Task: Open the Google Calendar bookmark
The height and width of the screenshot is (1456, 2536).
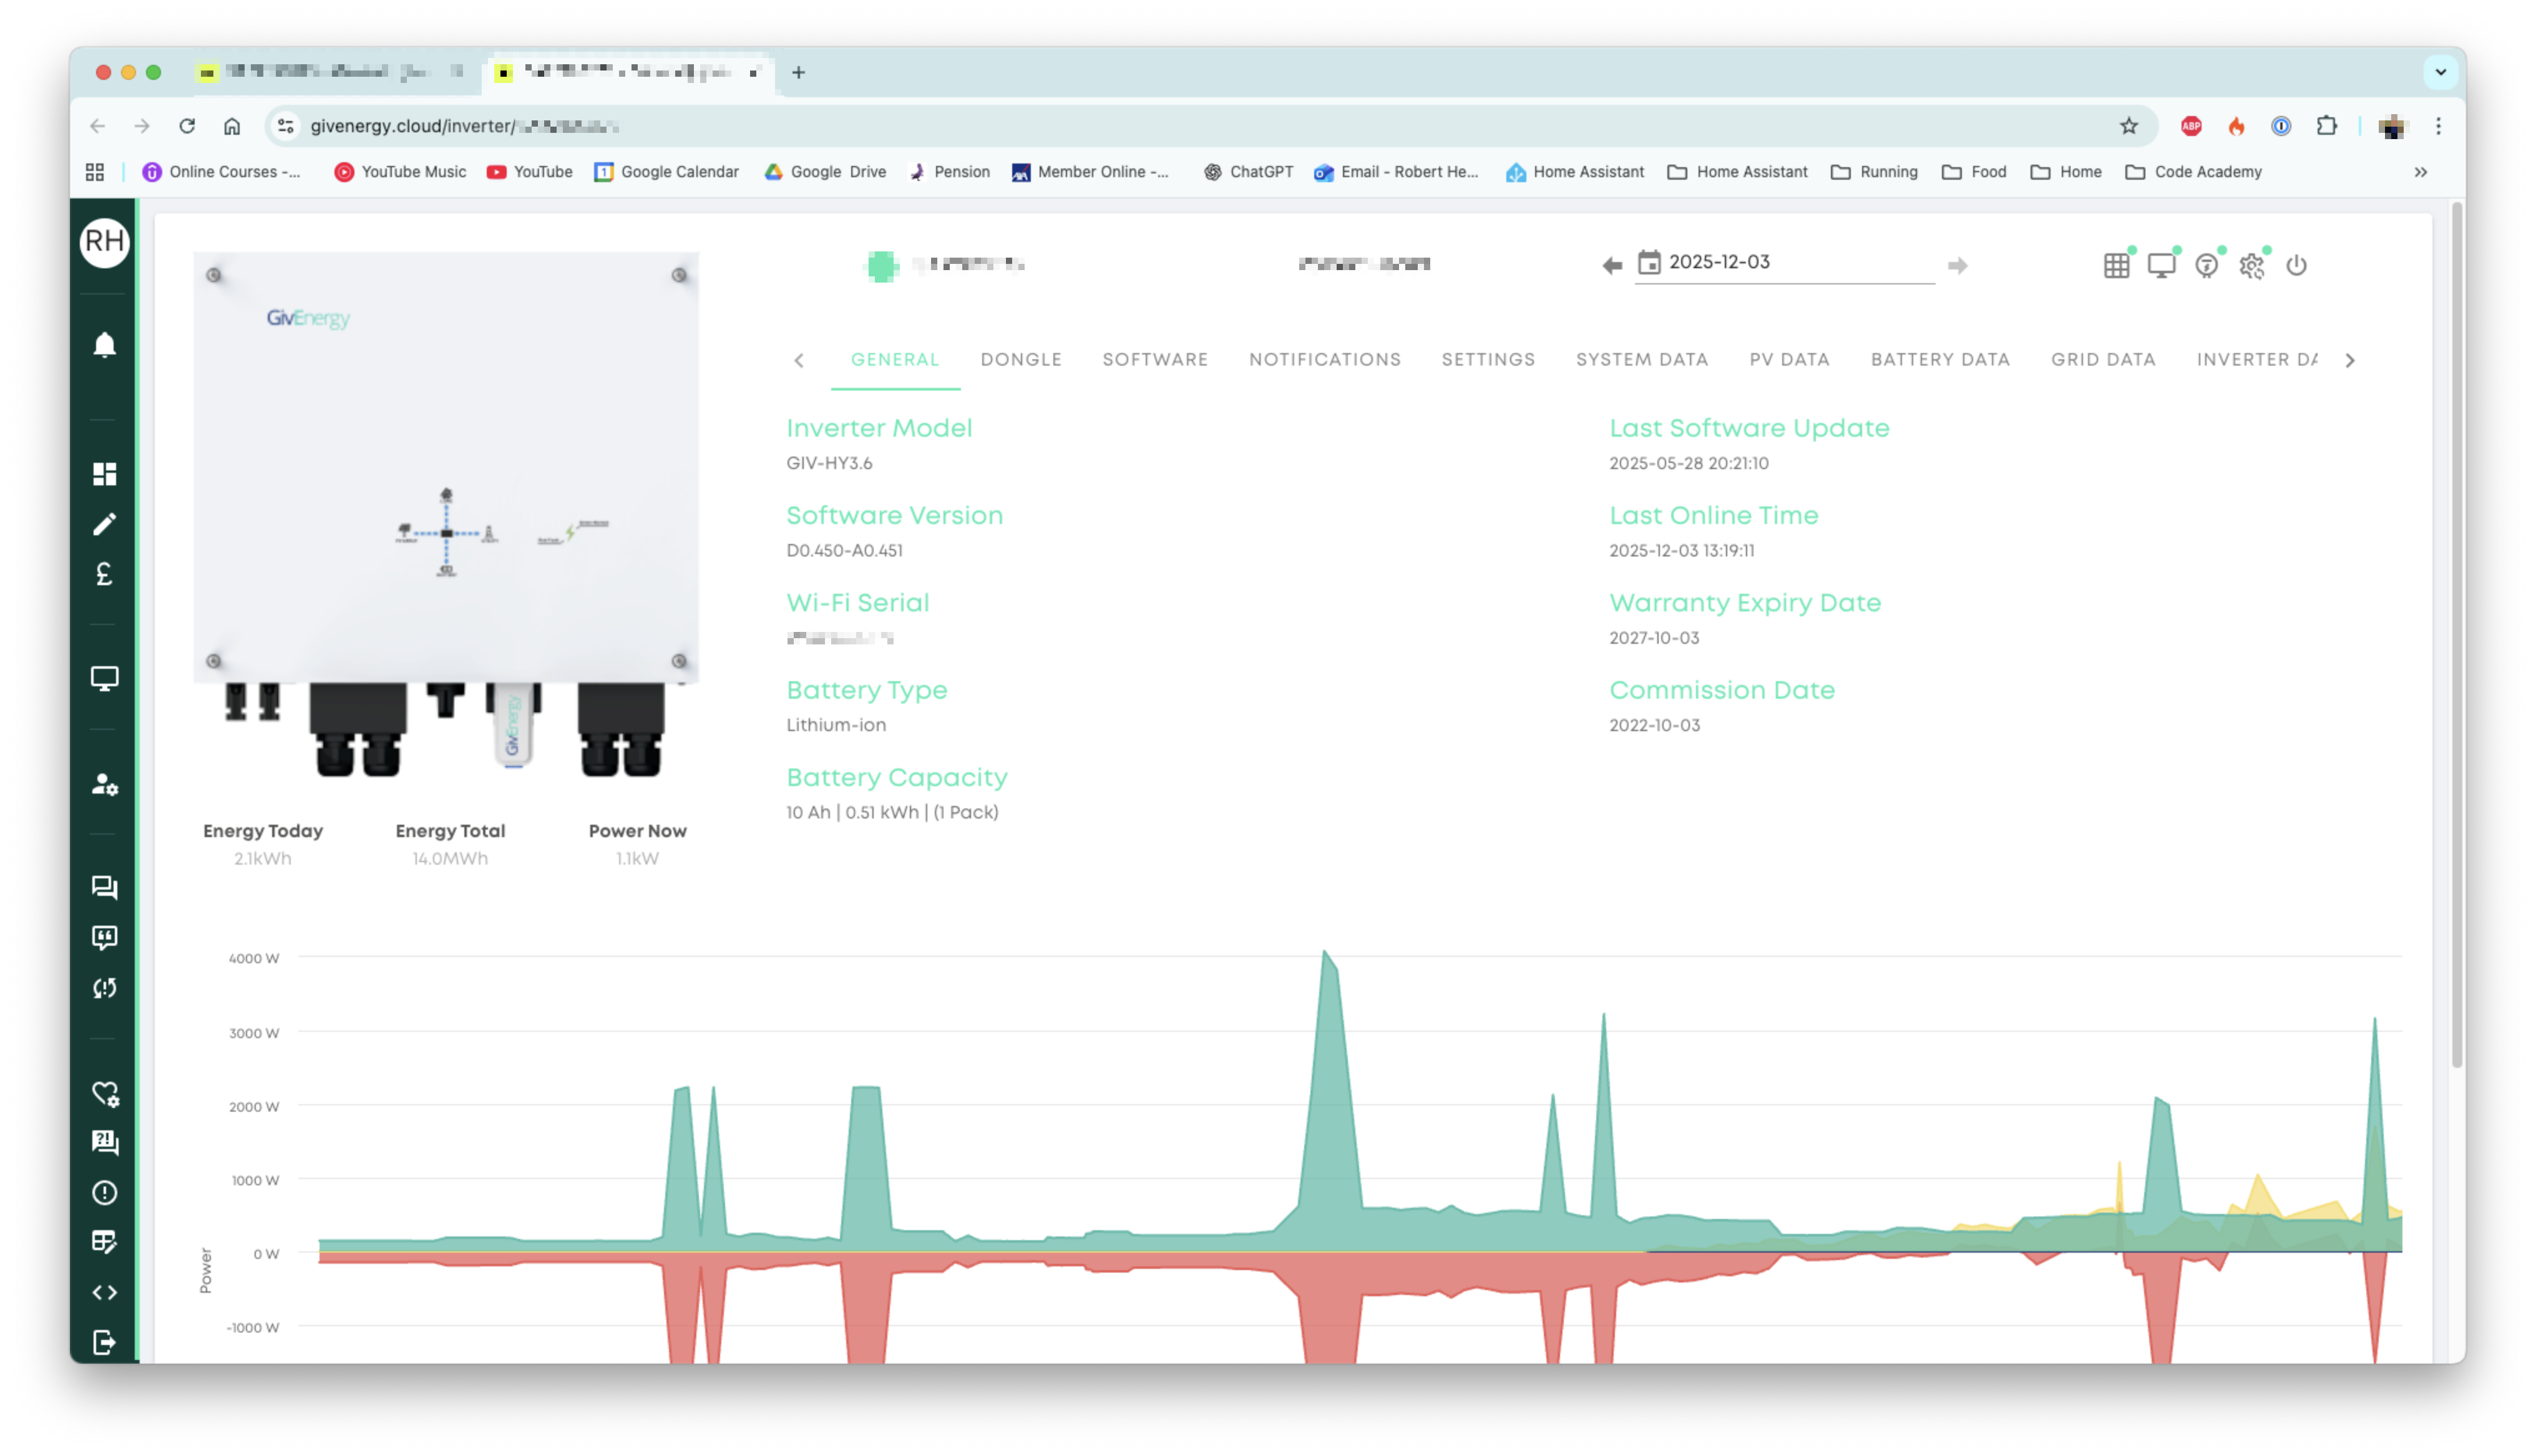Action: (666, 172)
